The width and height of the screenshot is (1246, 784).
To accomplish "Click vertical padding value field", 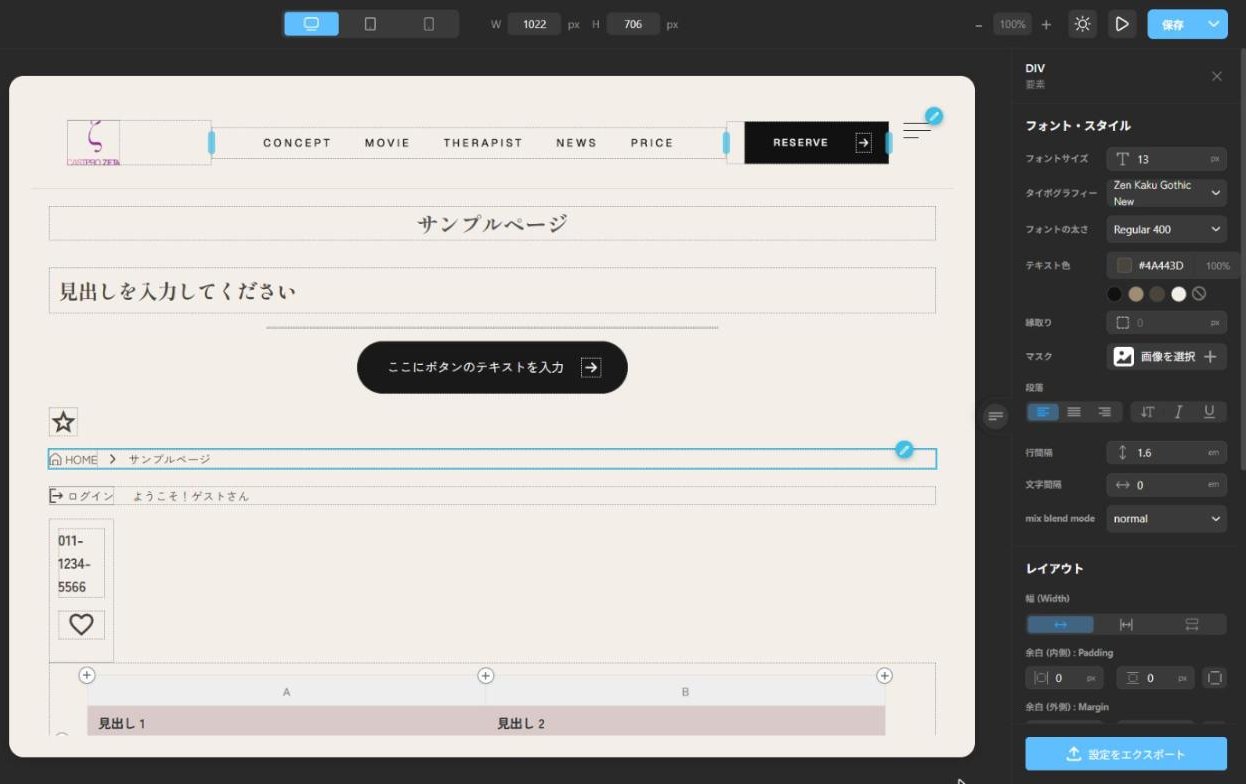I will click(x=1155, y=678).
